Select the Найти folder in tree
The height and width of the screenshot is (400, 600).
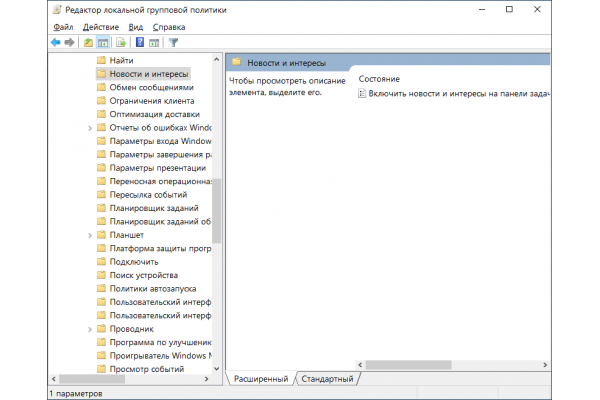115,60
